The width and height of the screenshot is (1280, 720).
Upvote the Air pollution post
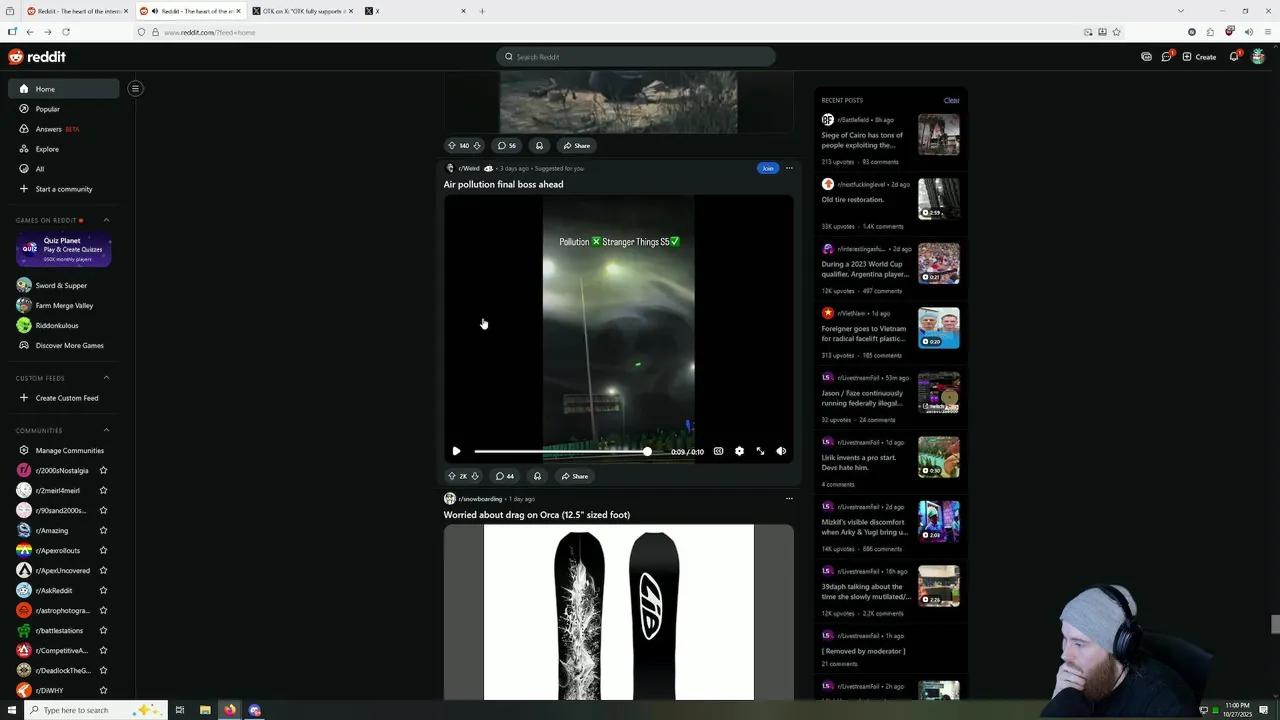point(451,476)
